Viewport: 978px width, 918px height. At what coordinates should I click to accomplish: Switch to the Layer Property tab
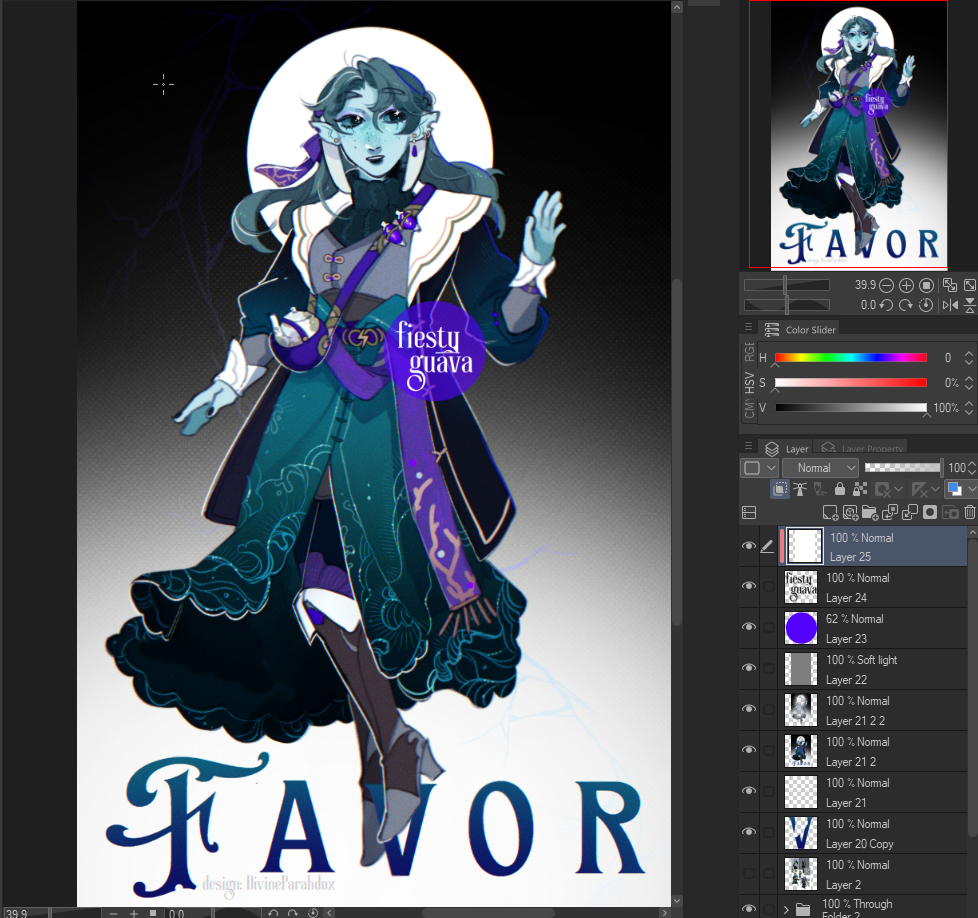862,449
